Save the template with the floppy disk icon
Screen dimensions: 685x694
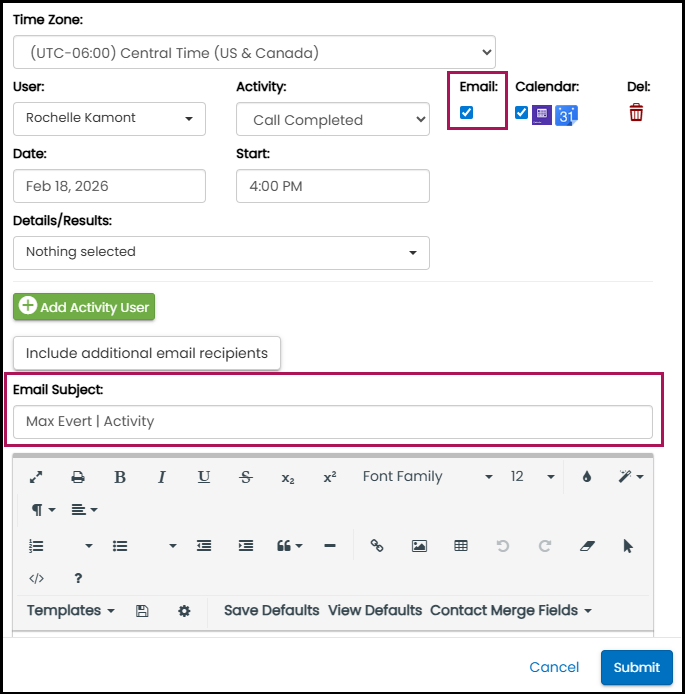click(142, 611)
